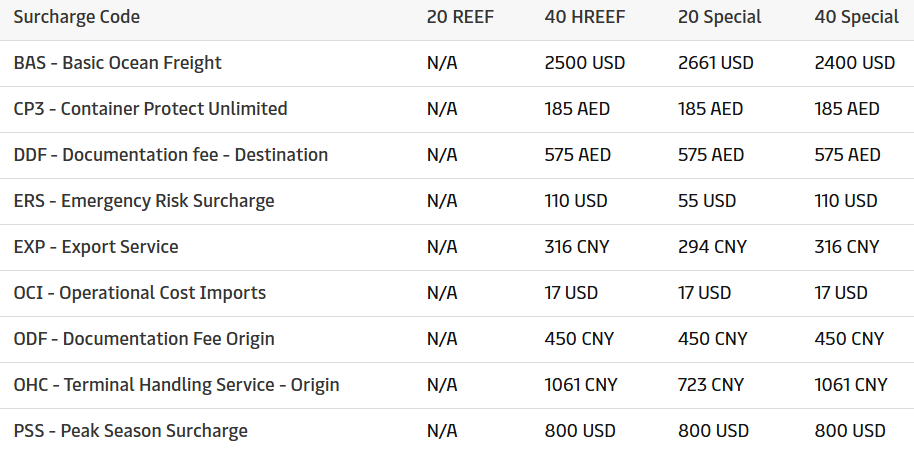Click the 20 REEF column header
This screenshot has height=451, width=914.
(x=460, y=17)
